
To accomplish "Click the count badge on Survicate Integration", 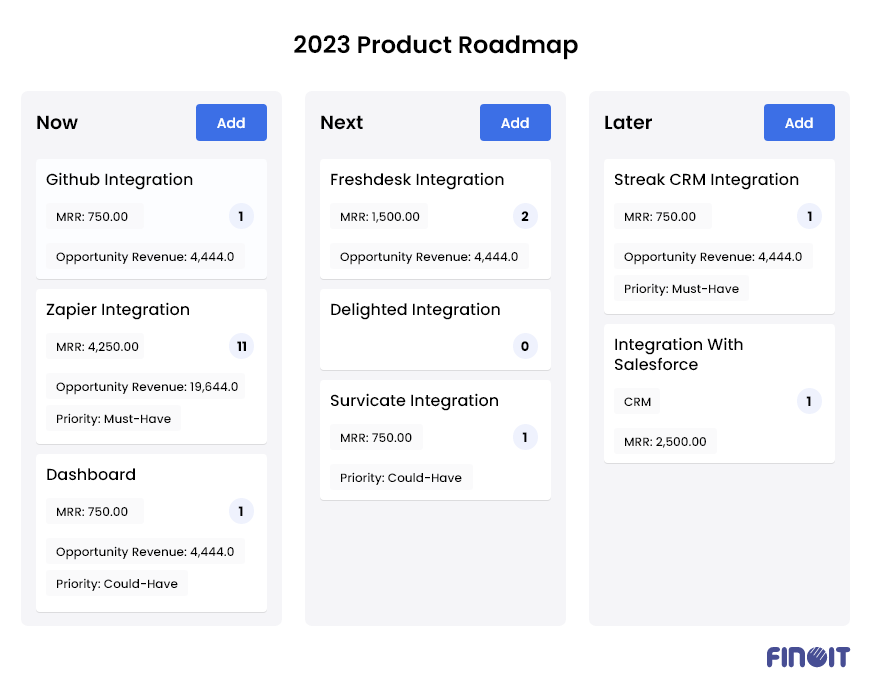I will [x=525, y=436].
